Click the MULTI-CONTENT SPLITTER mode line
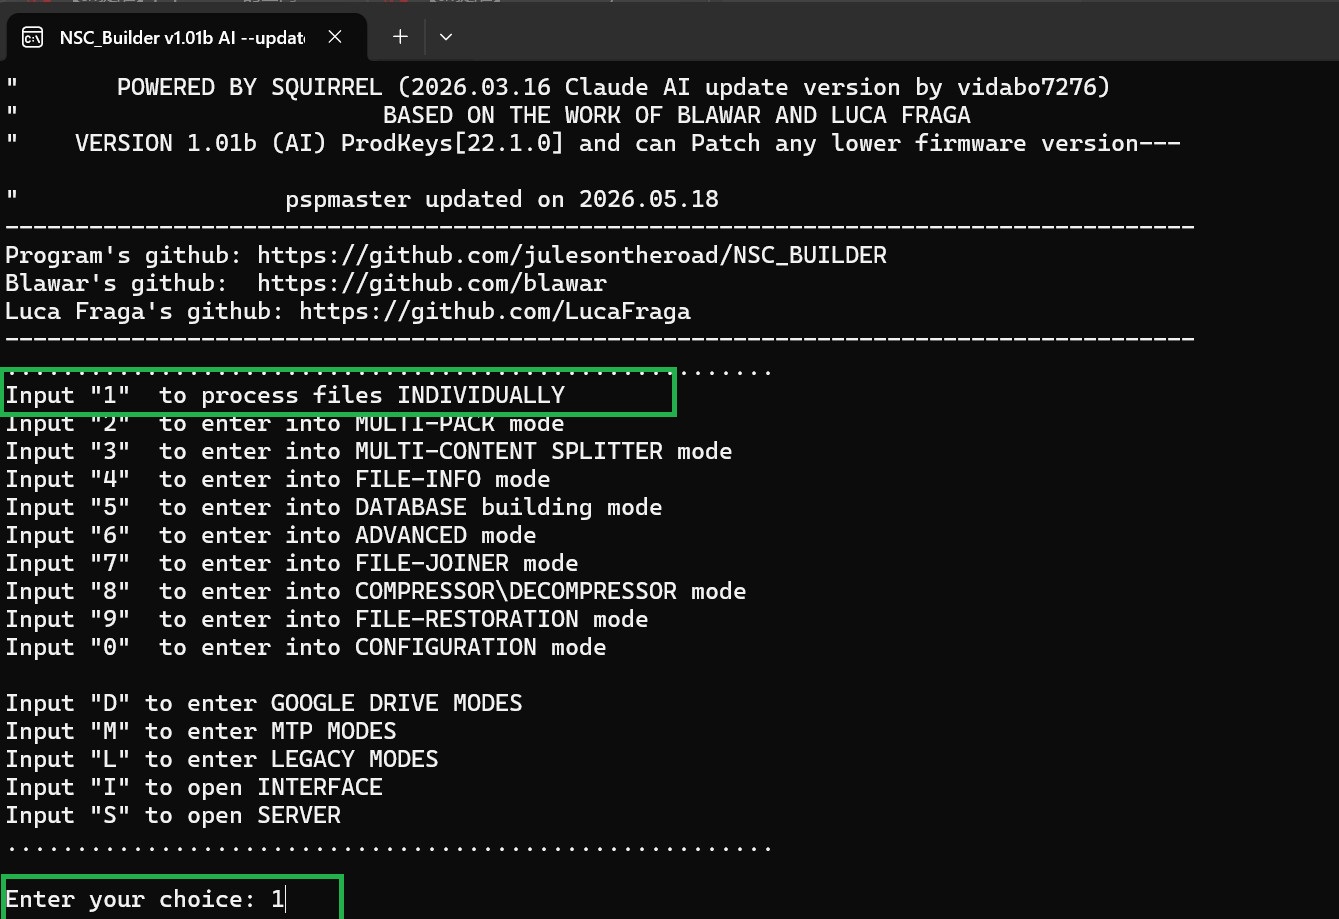The image size is (1339, 919). pyautogui.click(x=369, y=451)
